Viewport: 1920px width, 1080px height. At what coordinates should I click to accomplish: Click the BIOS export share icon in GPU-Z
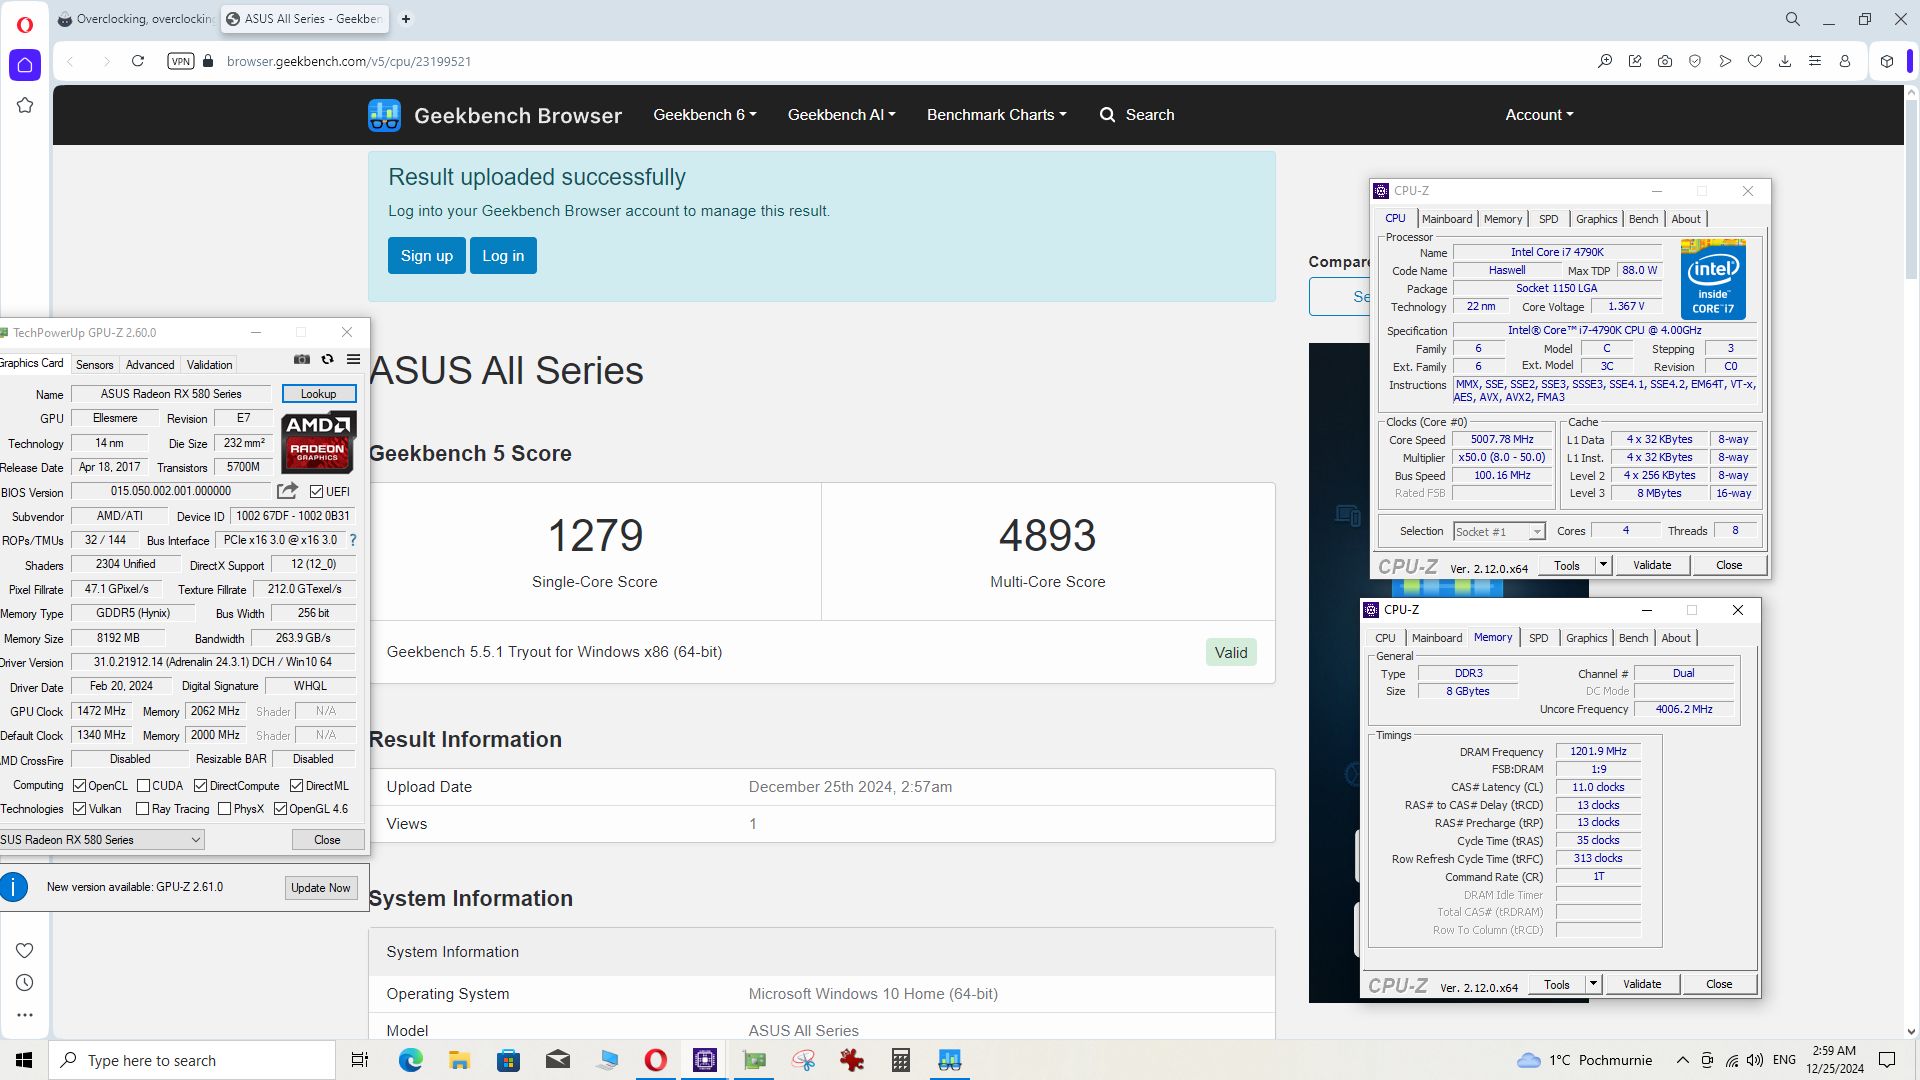click(287, 491)
